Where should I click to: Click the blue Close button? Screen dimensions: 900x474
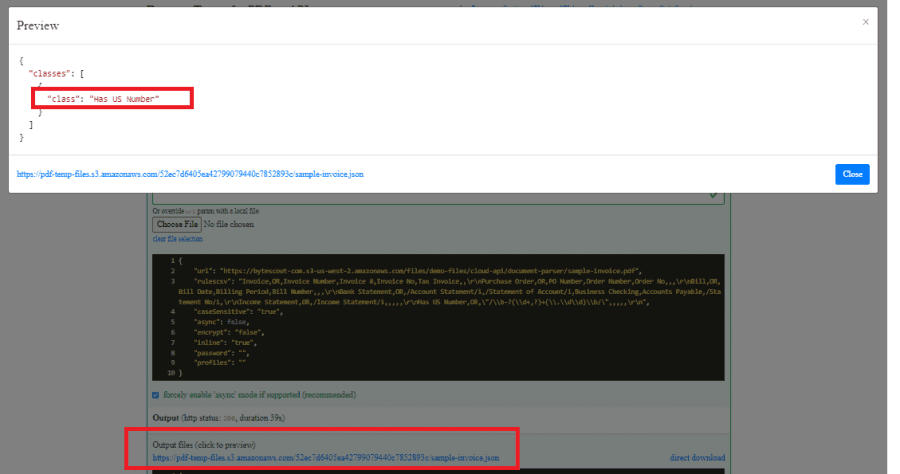(852, 174)
